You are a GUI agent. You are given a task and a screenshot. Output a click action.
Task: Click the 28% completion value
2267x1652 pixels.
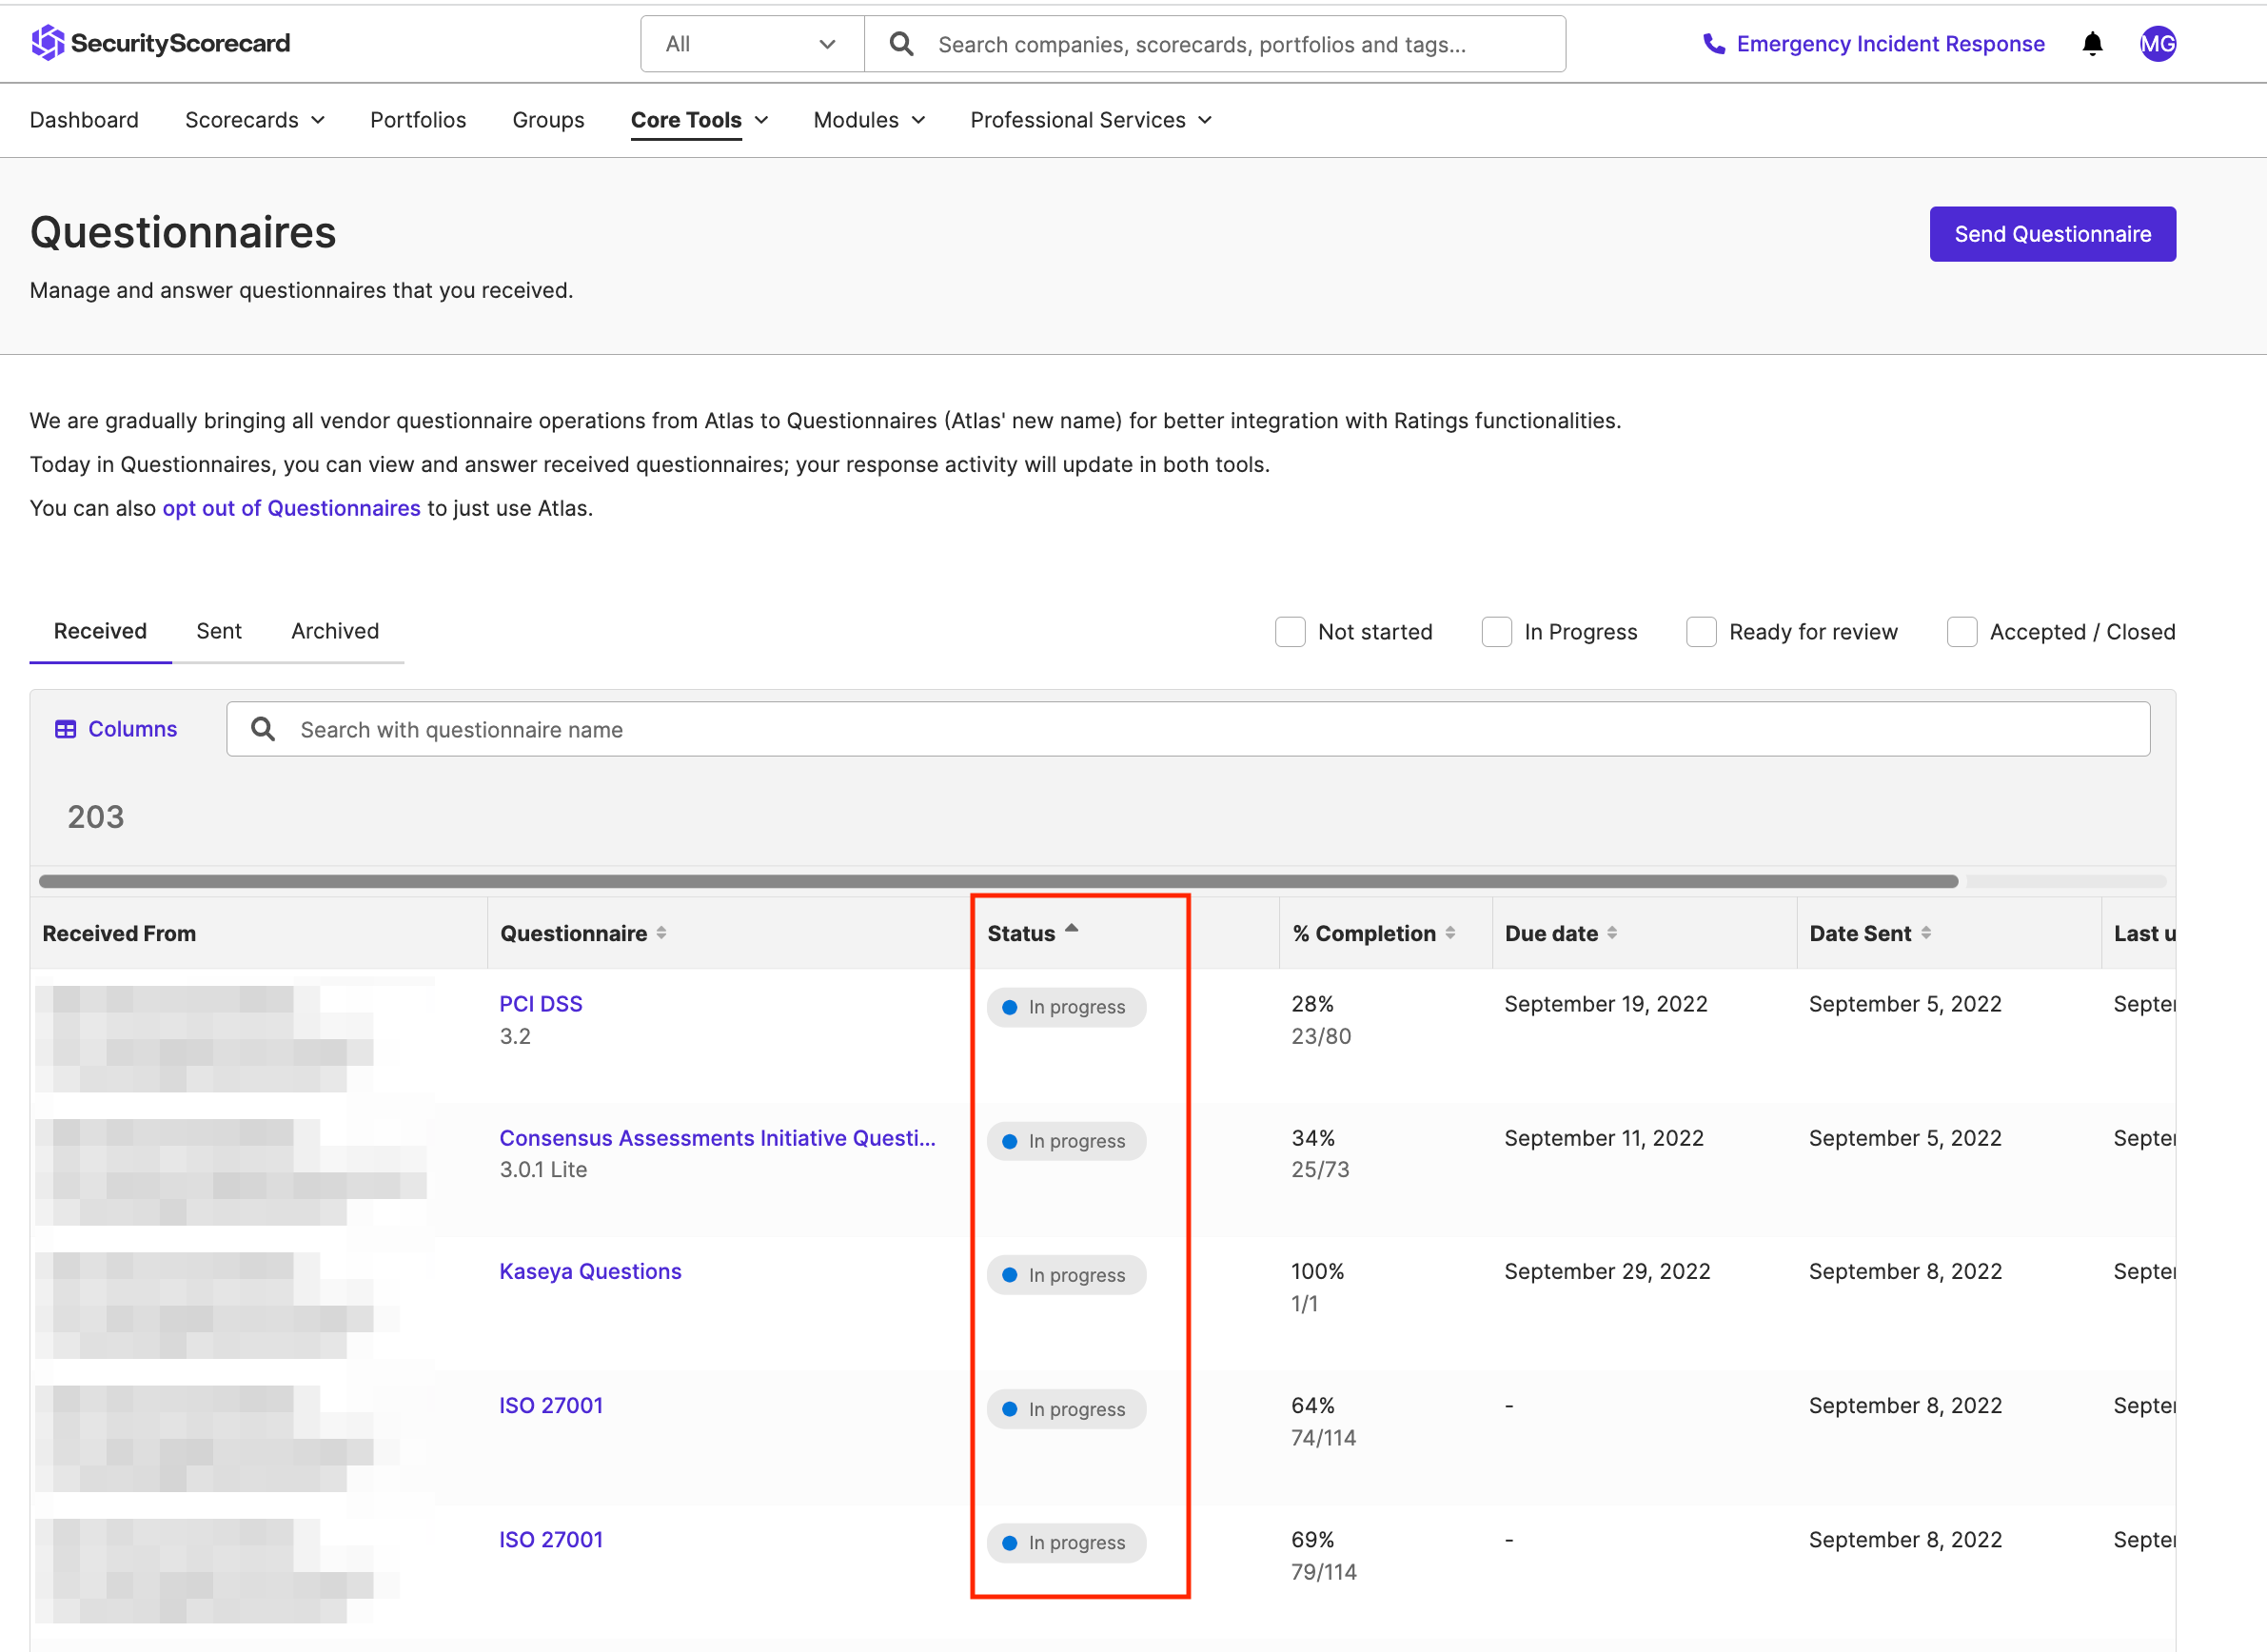tap(1312, 1004)
